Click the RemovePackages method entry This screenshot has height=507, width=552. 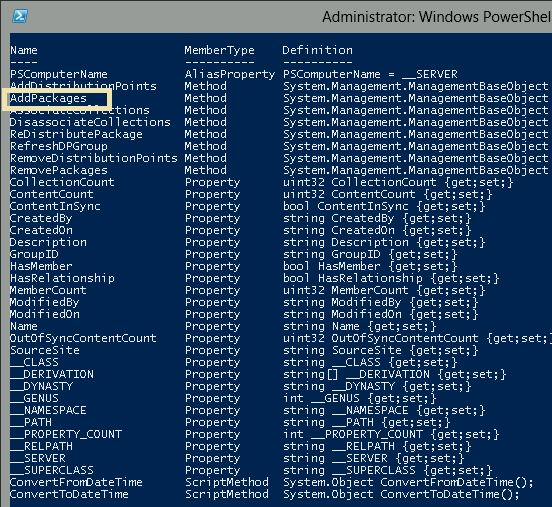tap(59, 170)
